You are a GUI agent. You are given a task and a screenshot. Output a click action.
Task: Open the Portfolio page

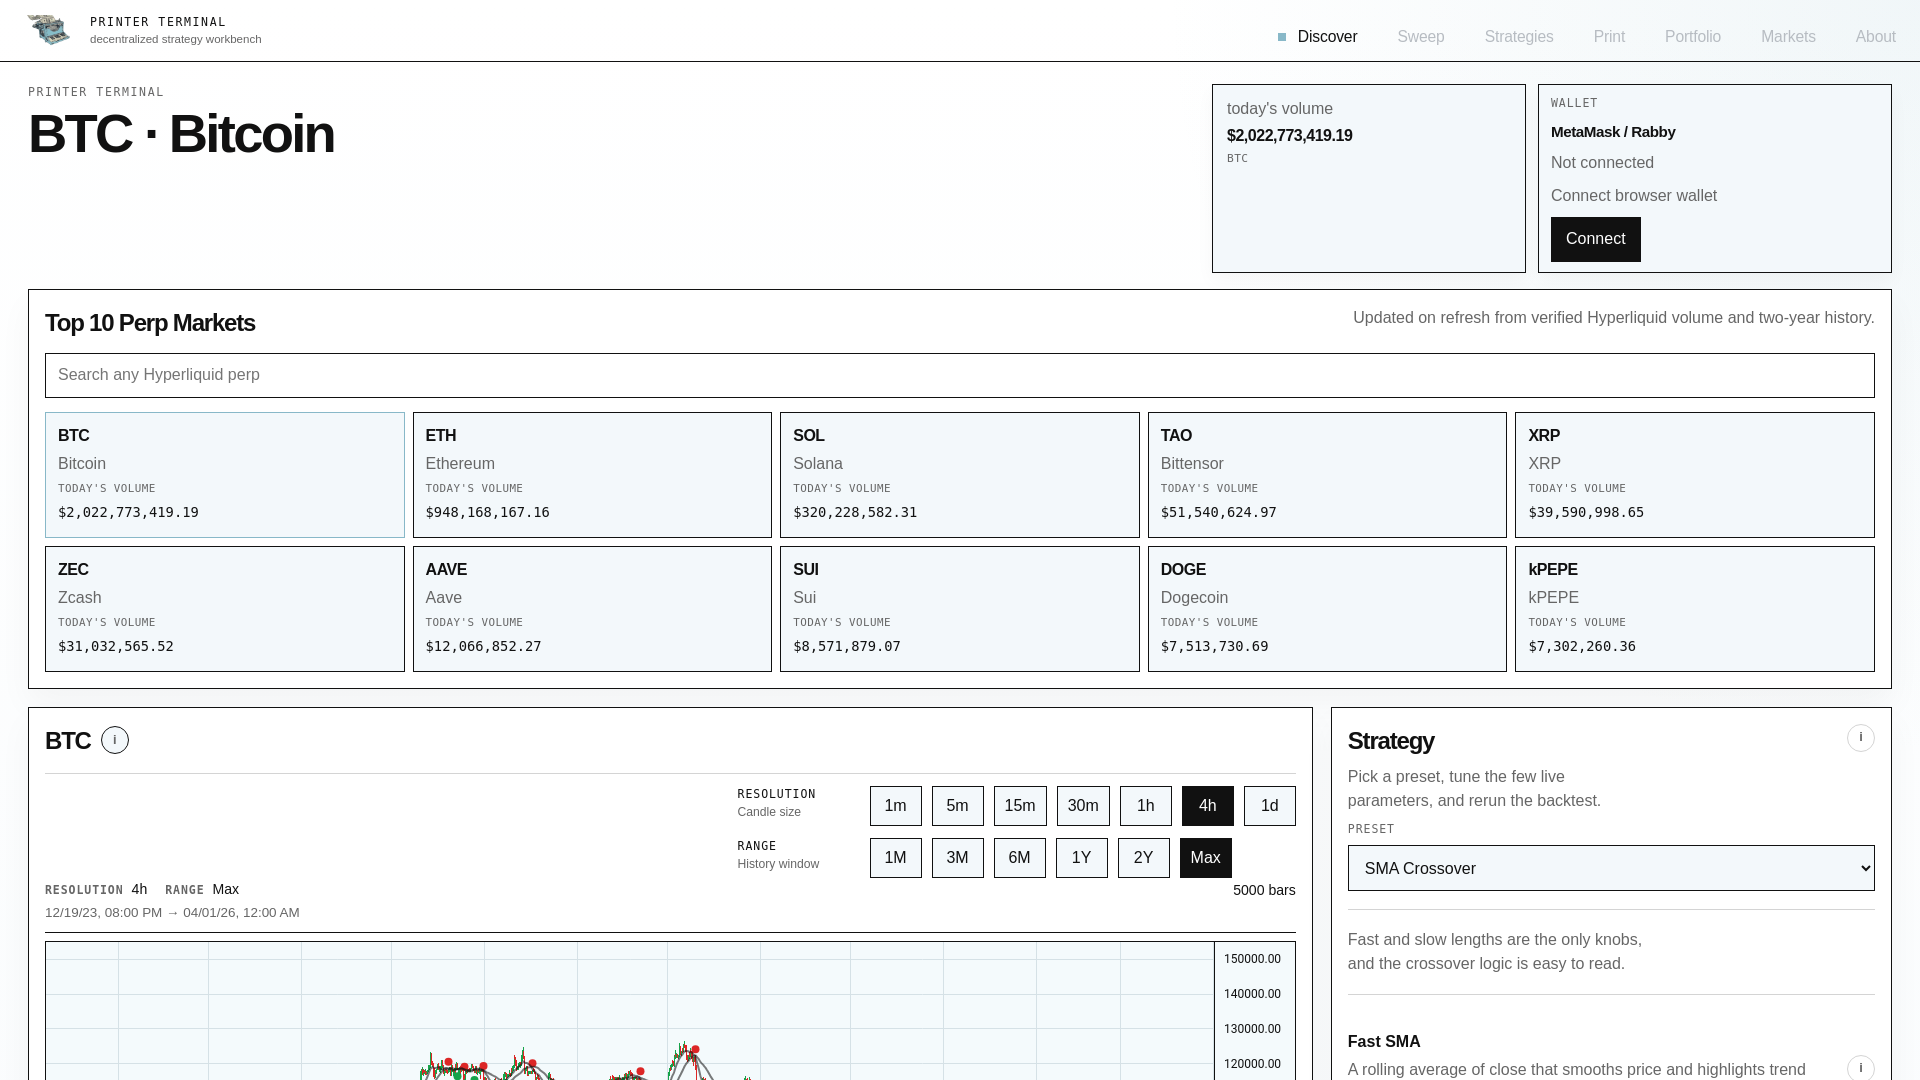pyautogui.click(x=1692, y=37)
